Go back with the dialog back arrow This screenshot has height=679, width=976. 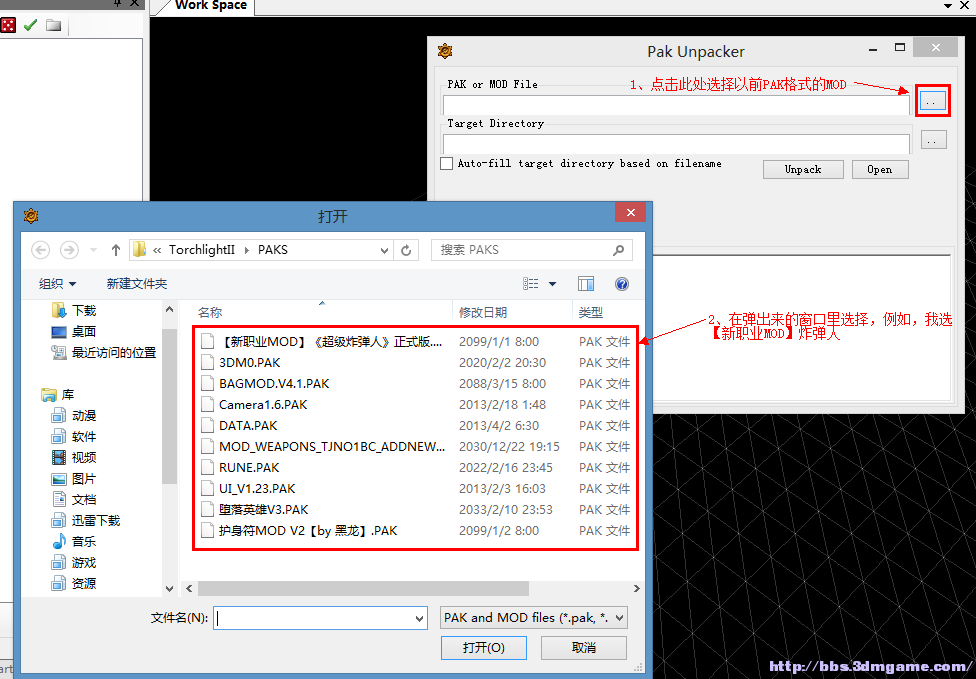coord(40,250)
